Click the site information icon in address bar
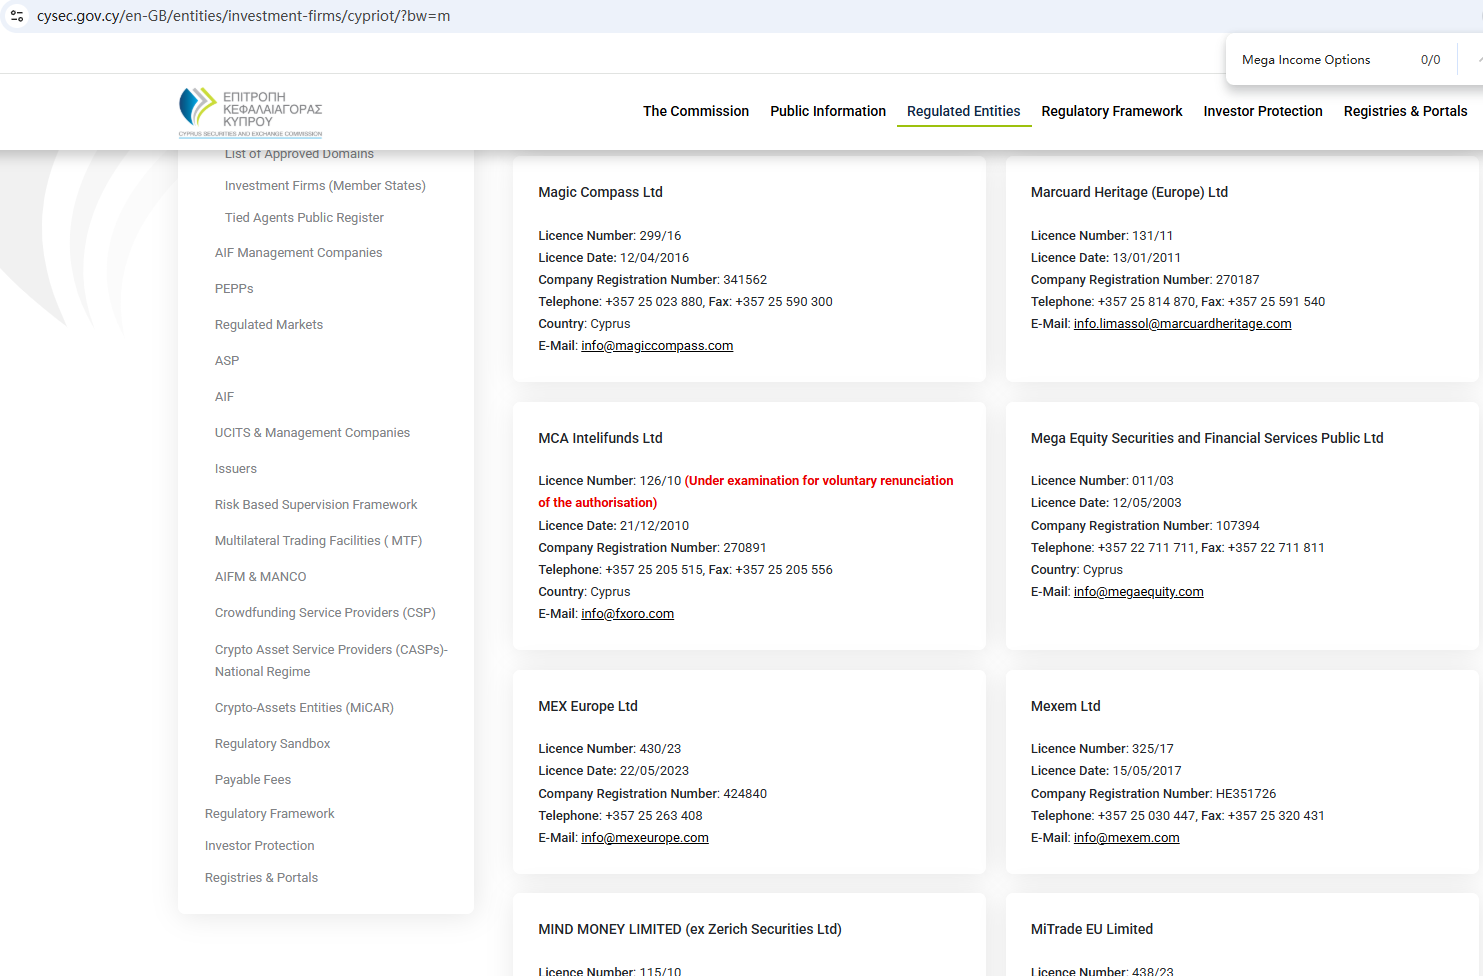The width and height of the screenshot is (1483, 976). tap(17, 16)
